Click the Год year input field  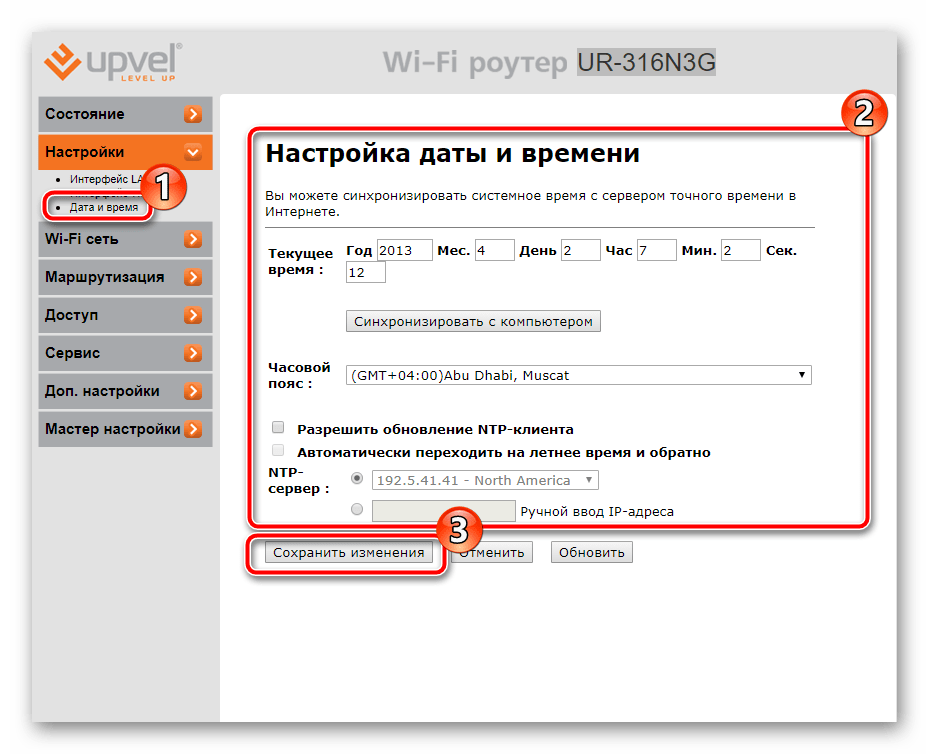(404, 250)
